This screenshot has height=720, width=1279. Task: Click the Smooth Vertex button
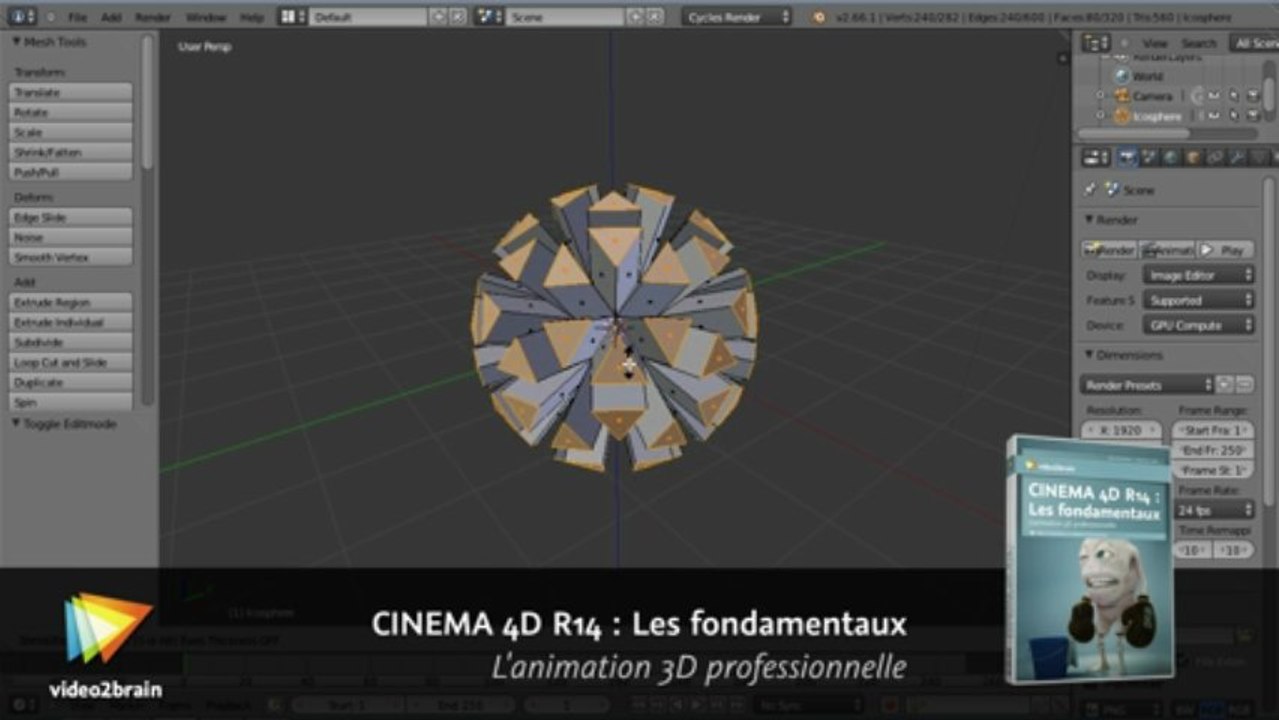click(x=70, y=257)
